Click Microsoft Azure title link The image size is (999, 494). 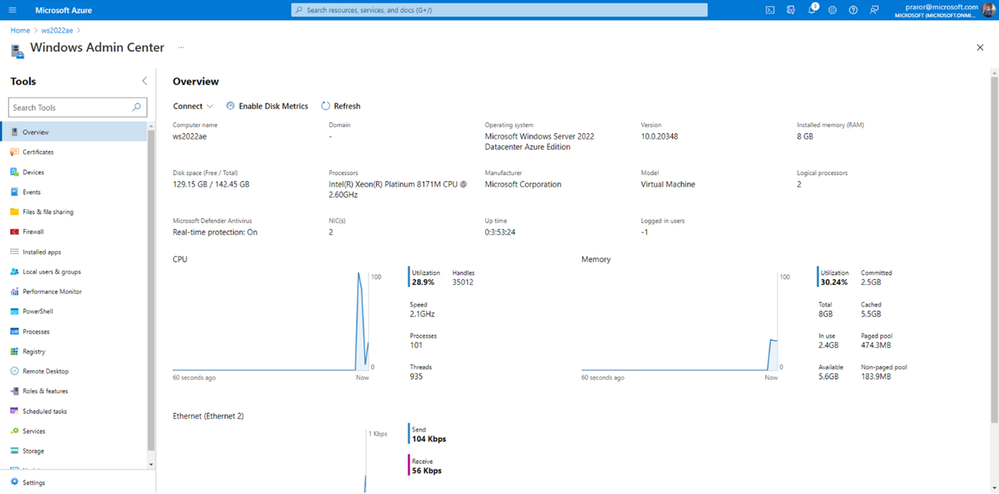point(64,10)
